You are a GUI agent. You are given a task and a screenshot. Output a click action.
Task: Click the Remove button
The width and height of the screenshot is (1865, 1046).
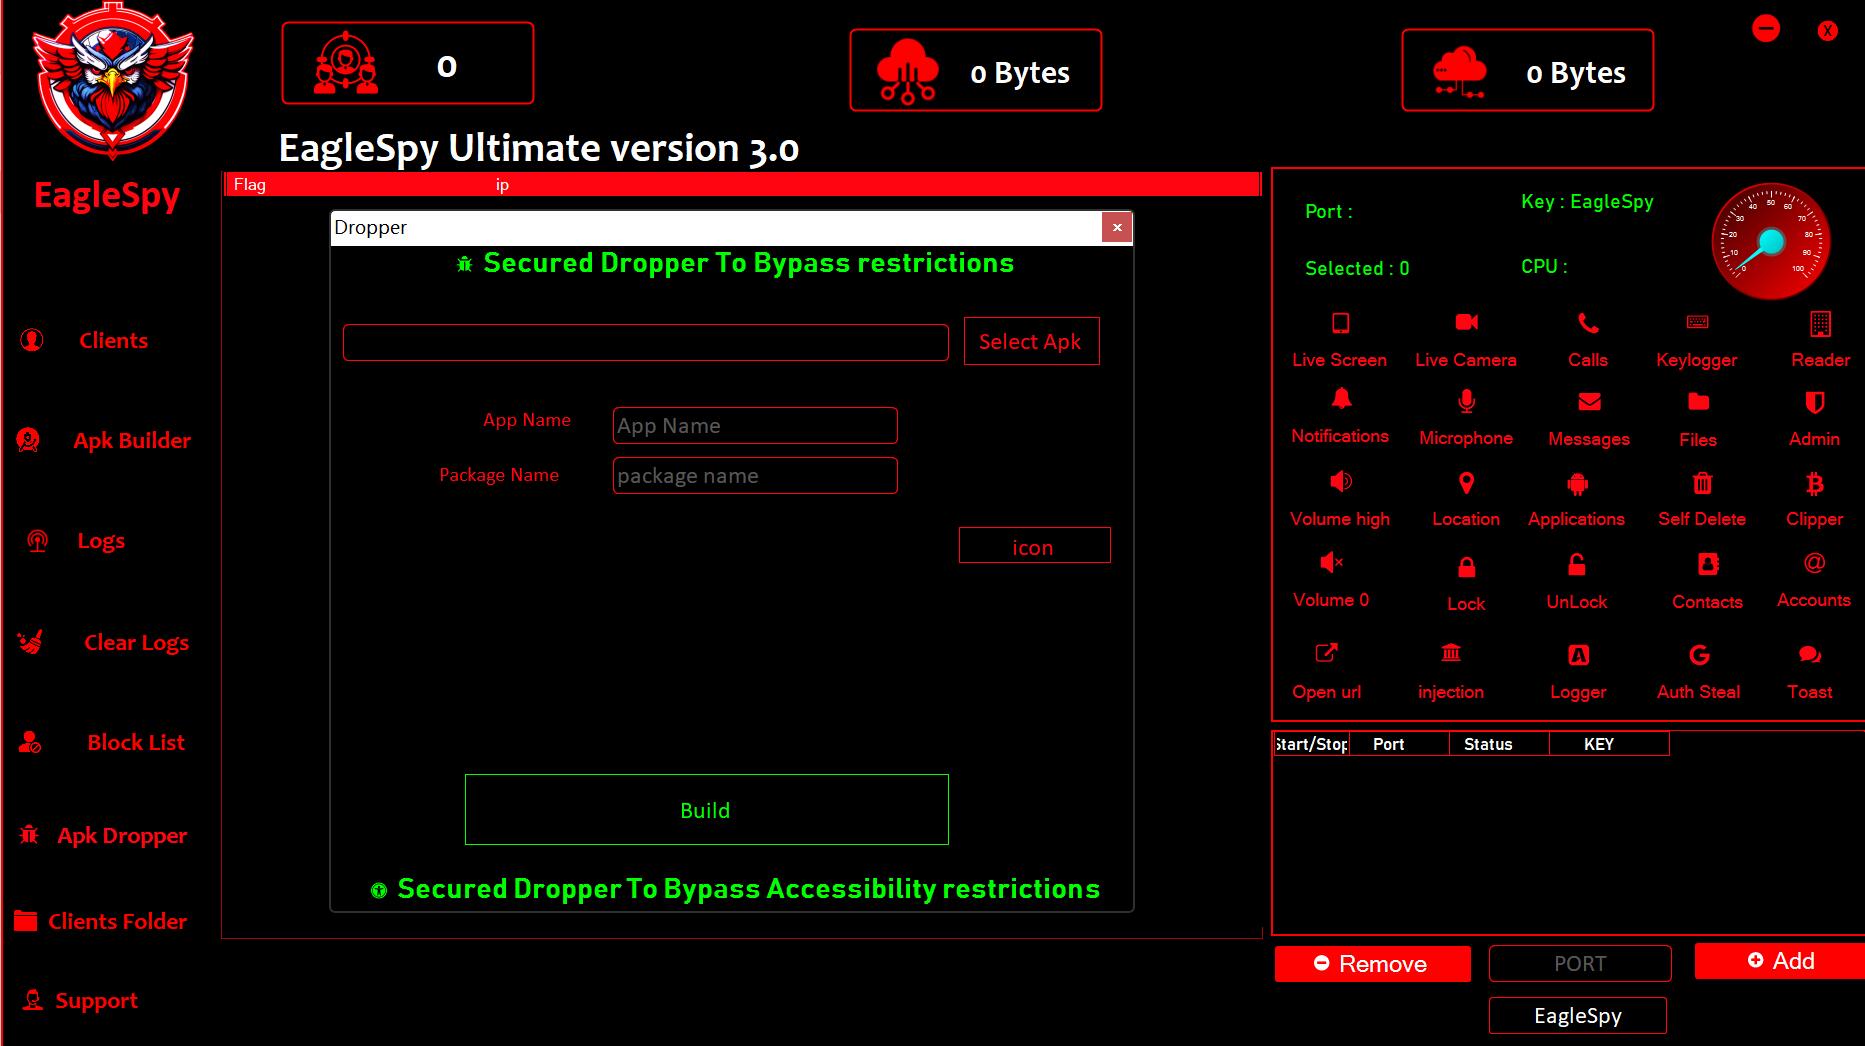point(1372,964)
